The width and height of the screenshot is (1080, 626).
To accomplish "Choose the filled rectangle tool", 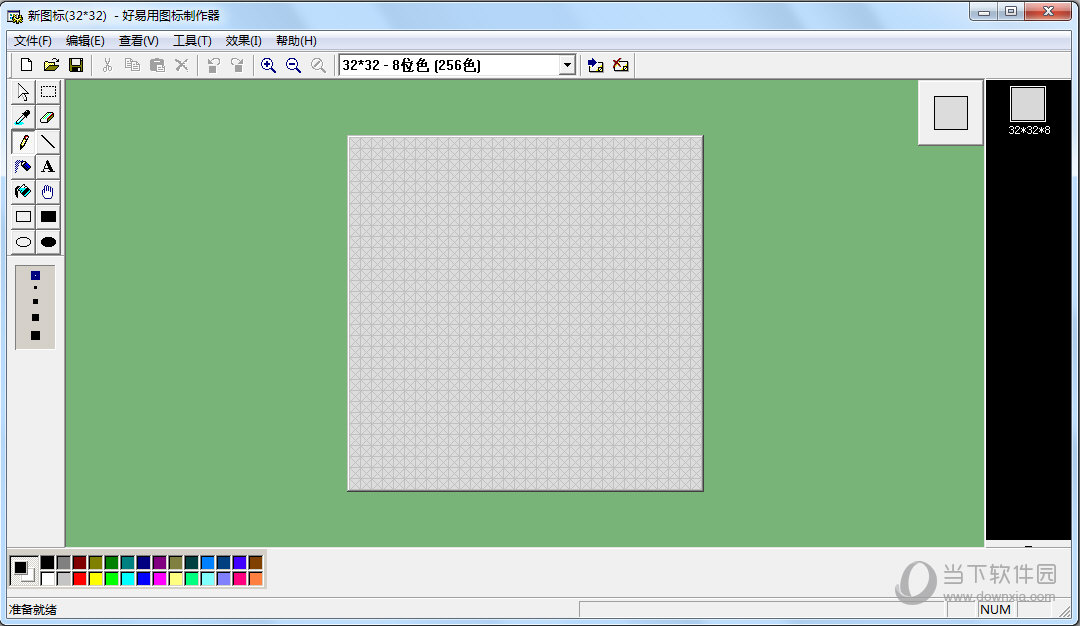I will coord(48,216).
